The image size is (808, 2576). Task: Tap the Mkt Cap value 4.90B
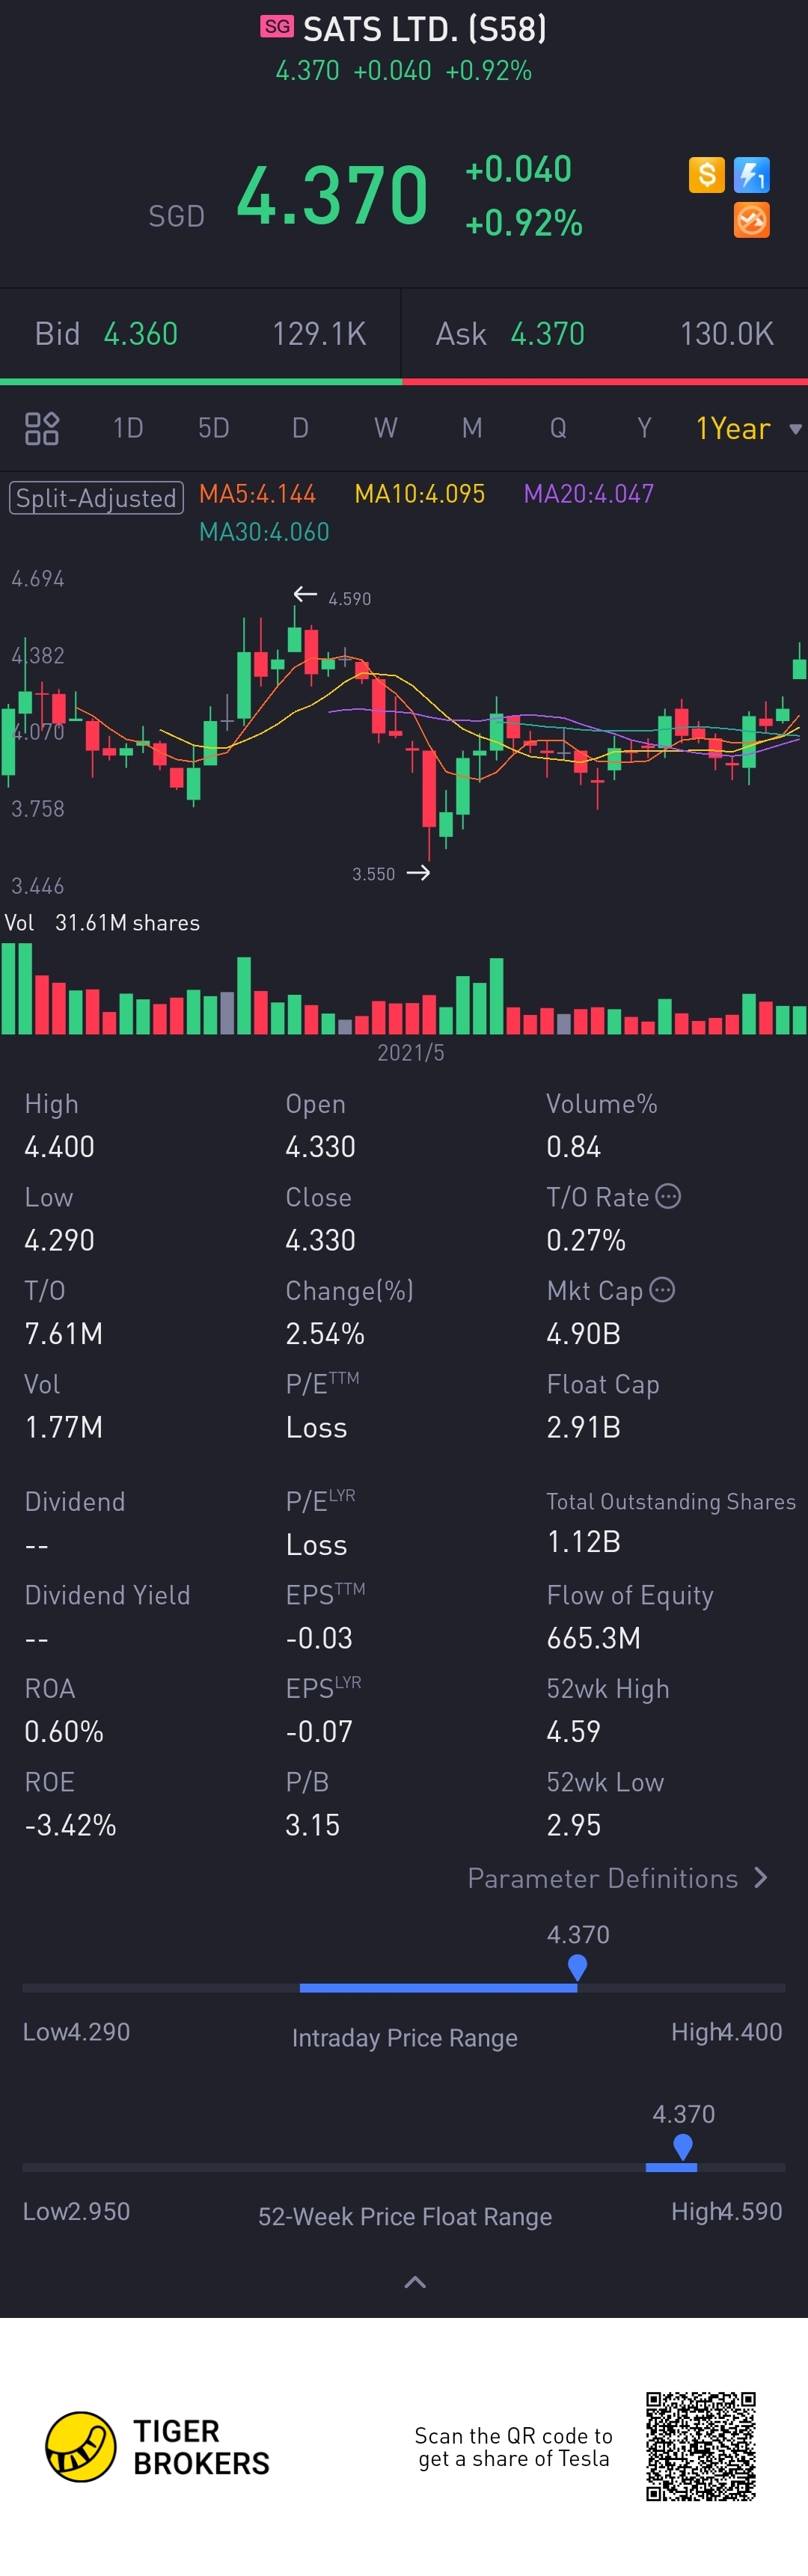pos(584,1334)
